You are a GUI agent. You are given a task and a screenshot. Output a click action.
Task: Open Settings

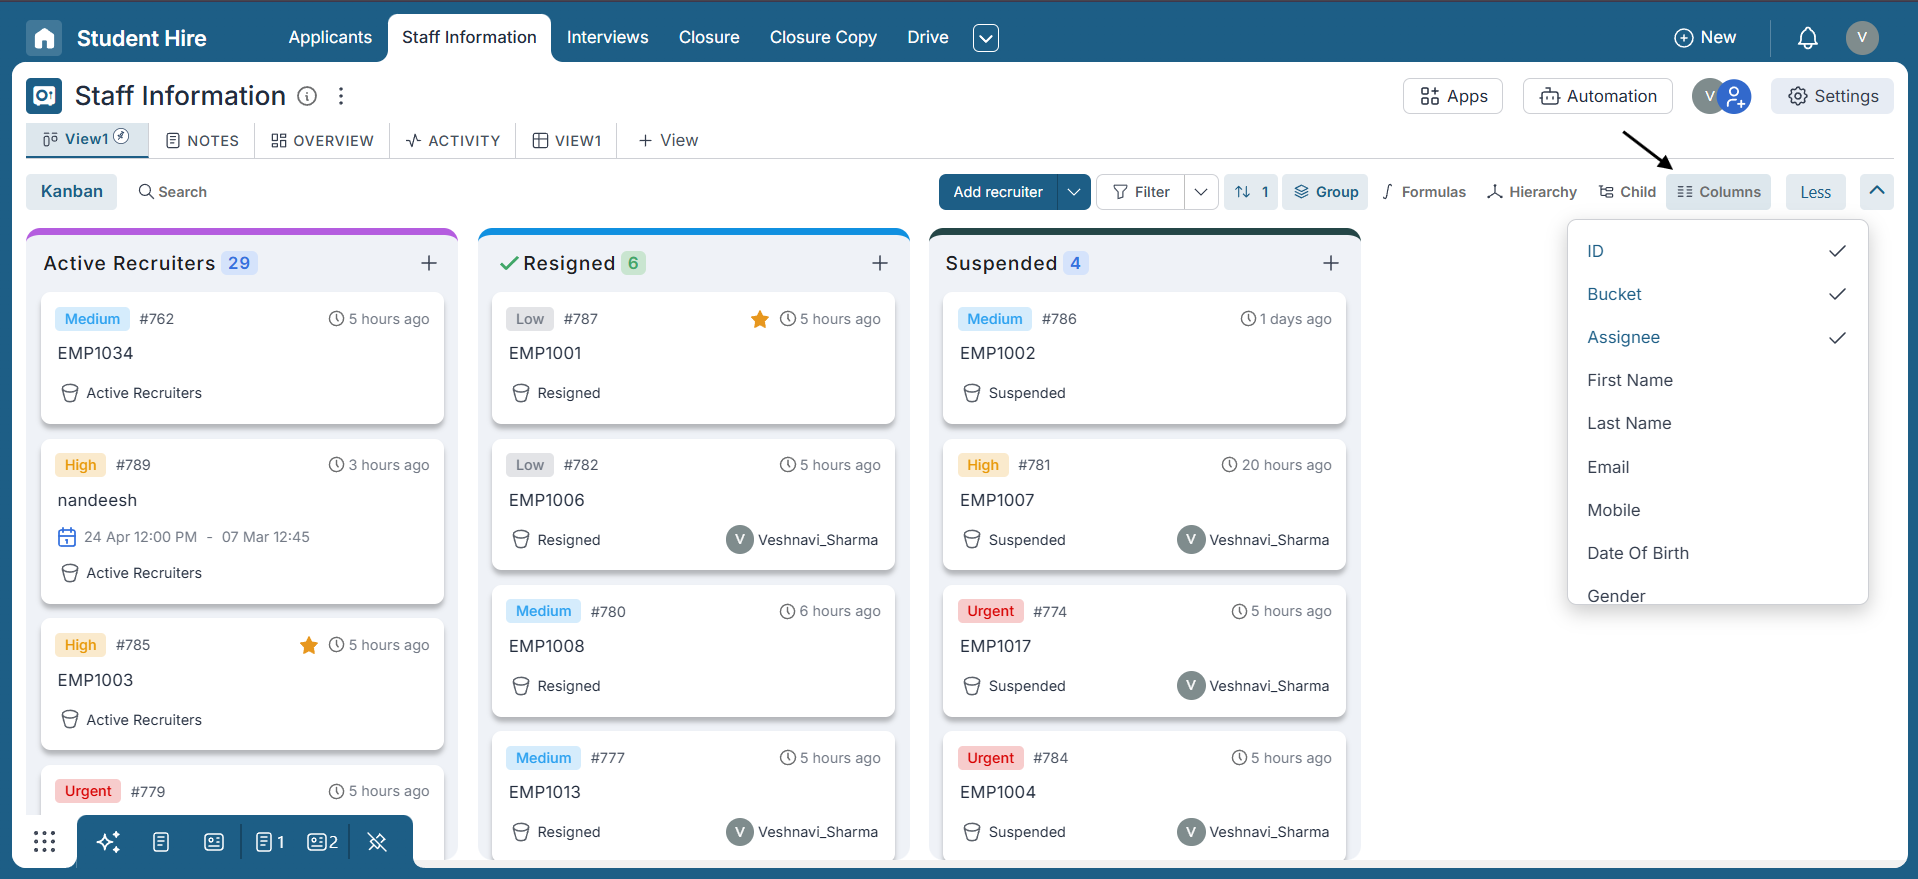click(1833, 96)
